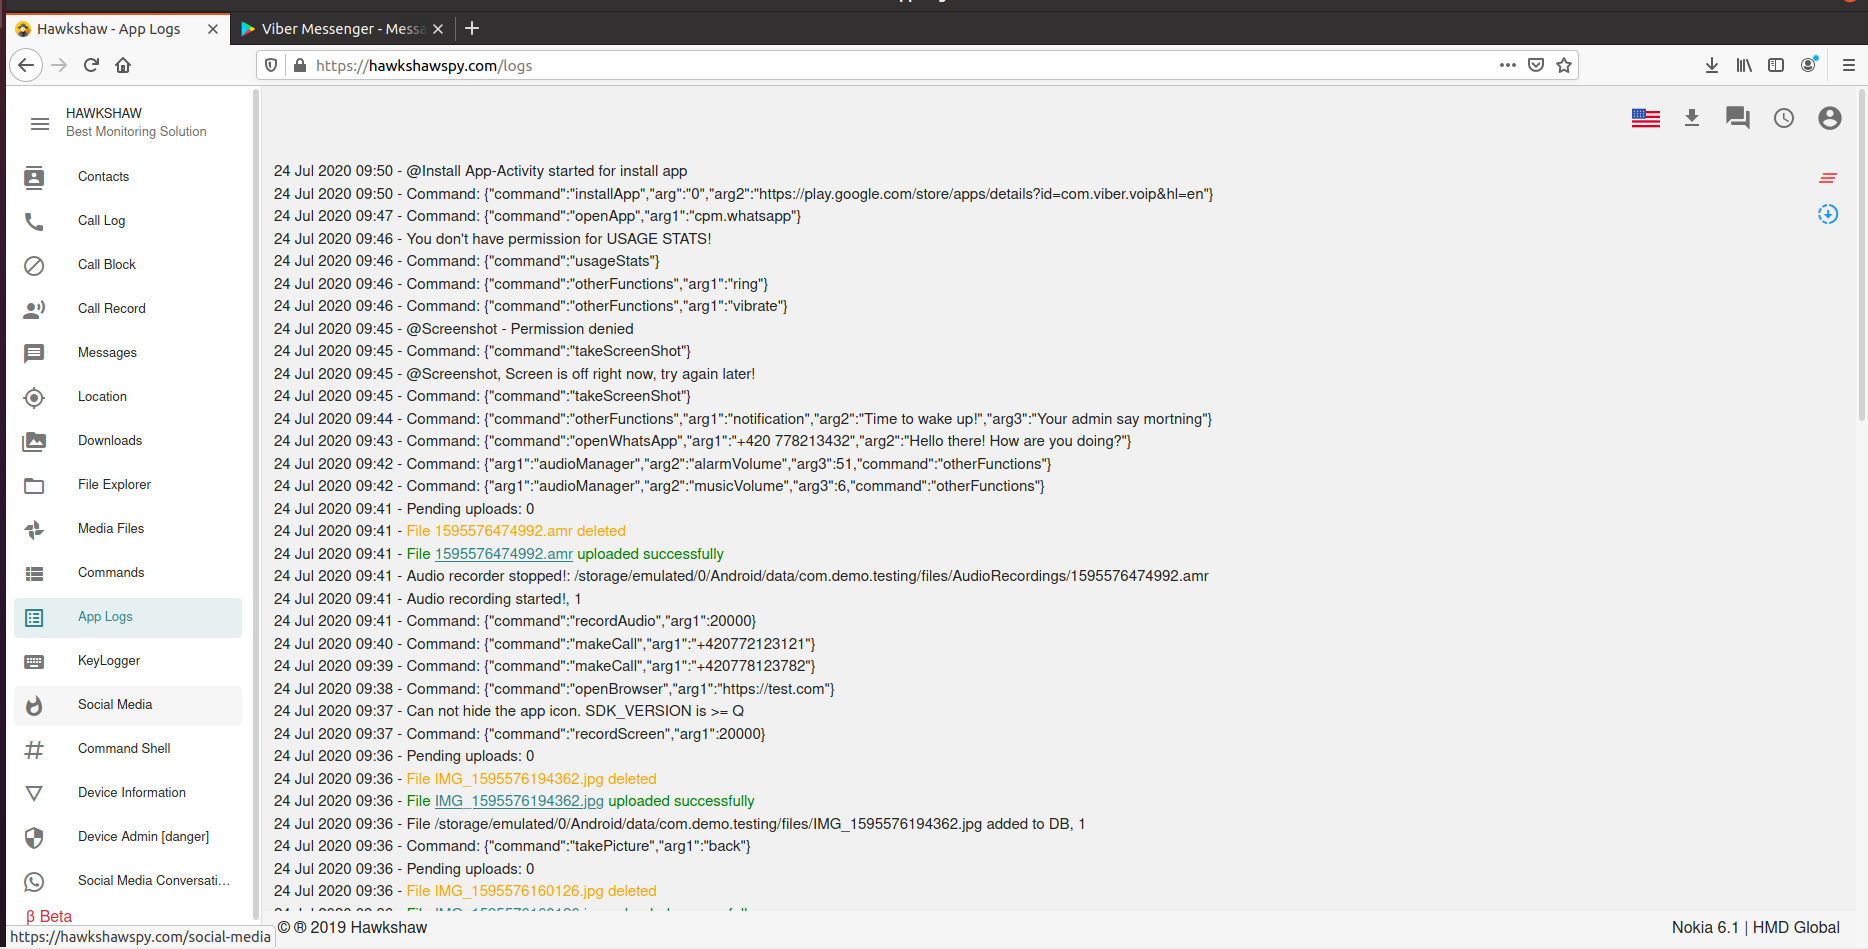Click the red clear logs lines icon
This screenshot has width=1868, height=949.
1828,178
